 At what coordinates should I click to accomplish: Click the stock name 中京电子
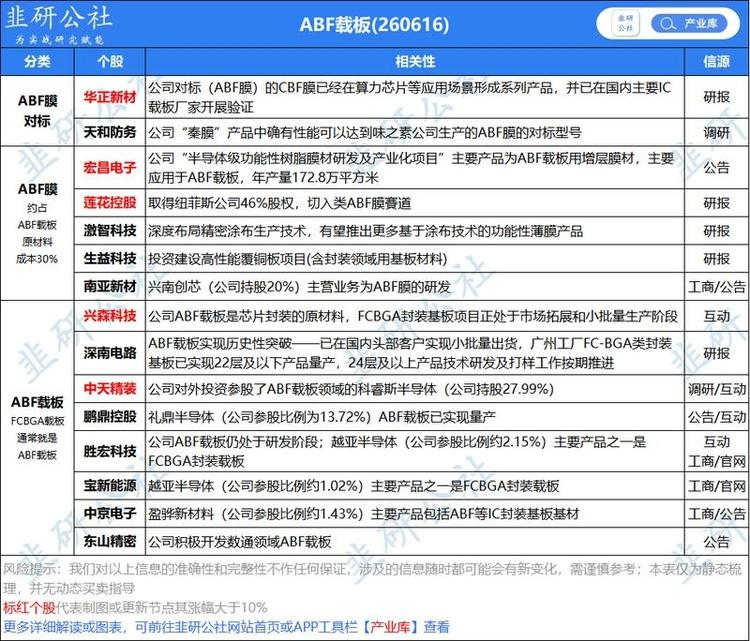110,513
